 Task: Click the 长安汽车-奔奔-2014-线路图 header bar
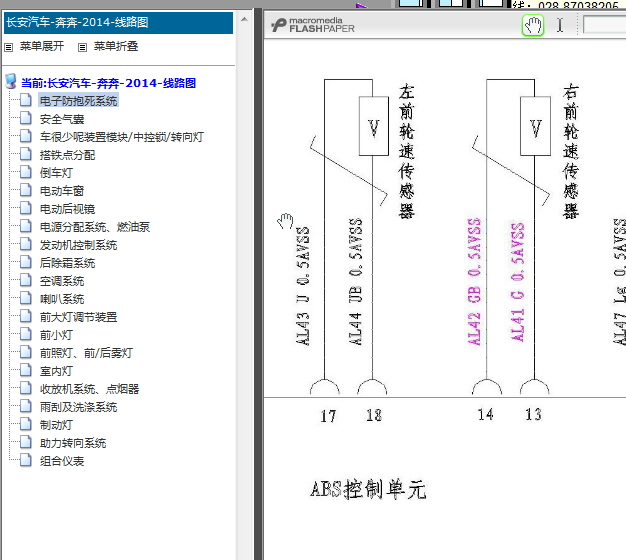tap(118, 23)
